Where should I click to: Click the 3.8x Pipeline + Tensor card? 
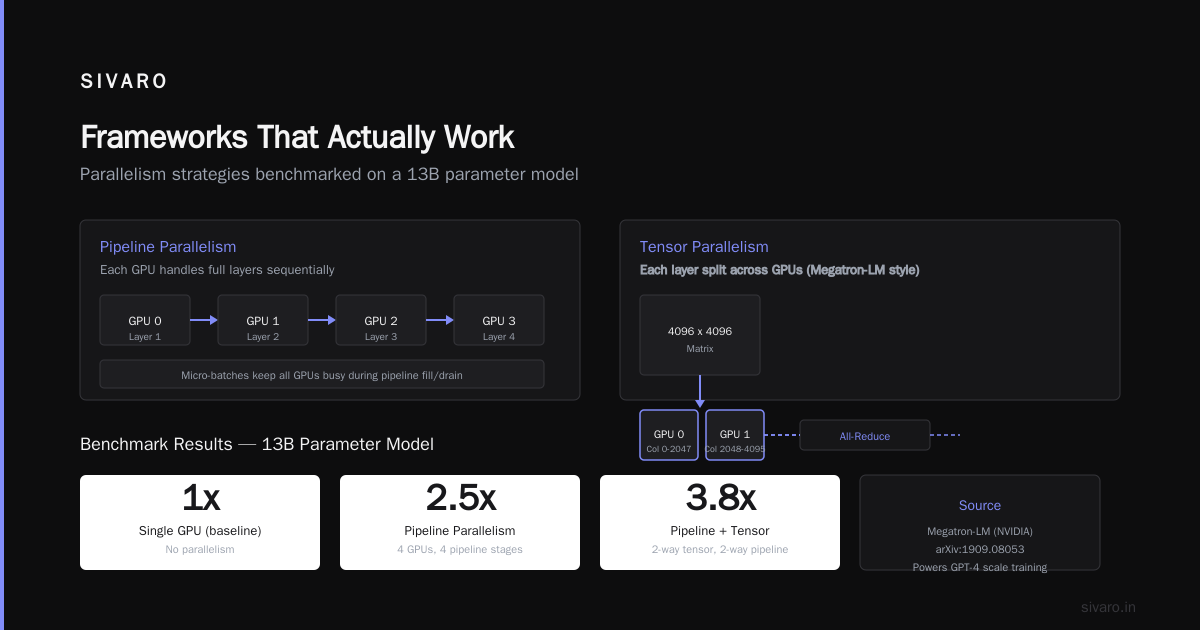point(720,522)
